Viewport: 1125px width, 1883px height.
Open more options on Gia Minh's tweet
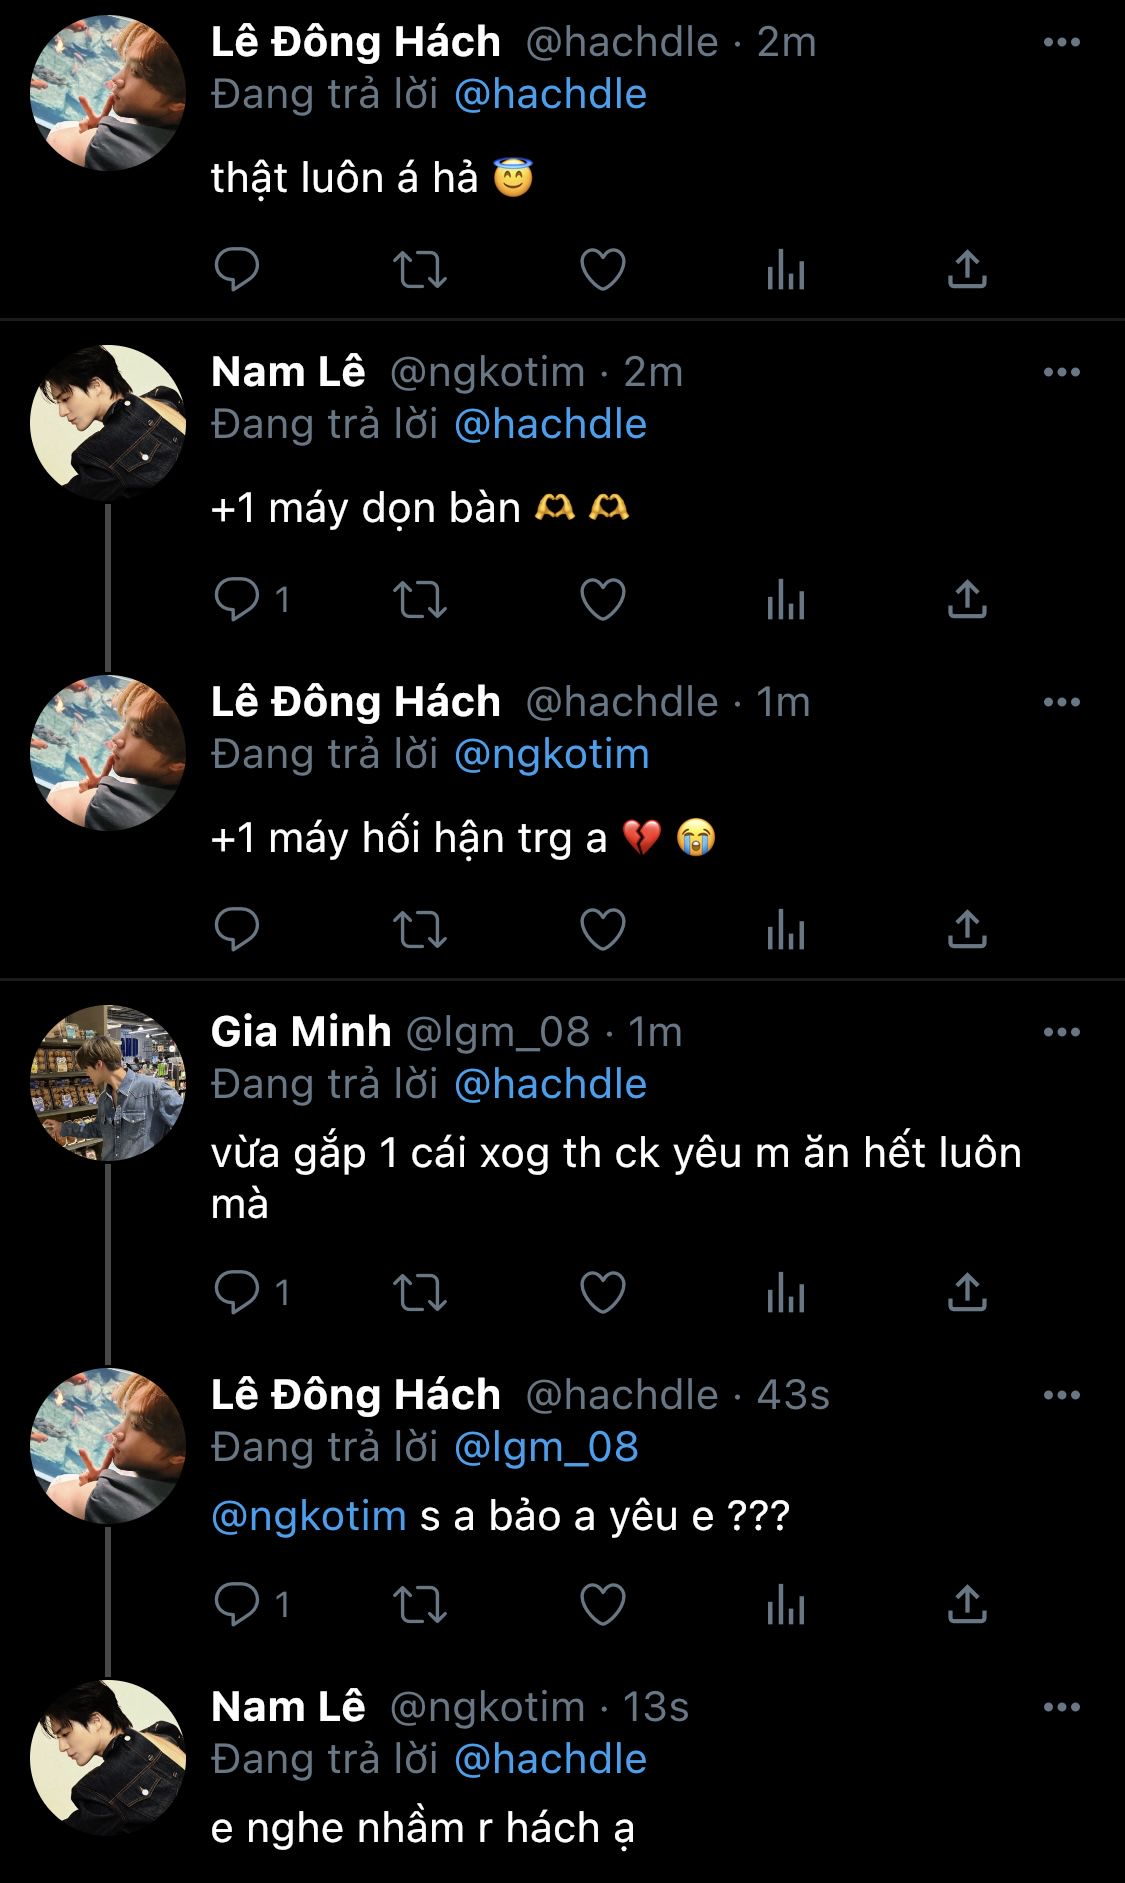(1061, 1032)
